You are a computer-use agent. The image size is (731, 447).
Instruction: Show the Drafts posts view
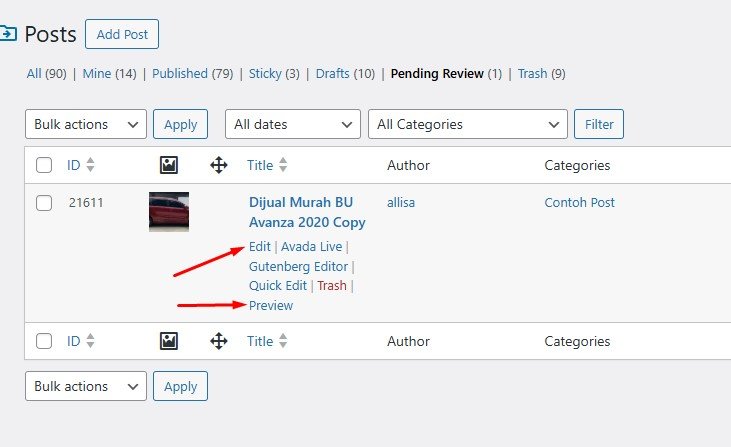pos(335,74)
